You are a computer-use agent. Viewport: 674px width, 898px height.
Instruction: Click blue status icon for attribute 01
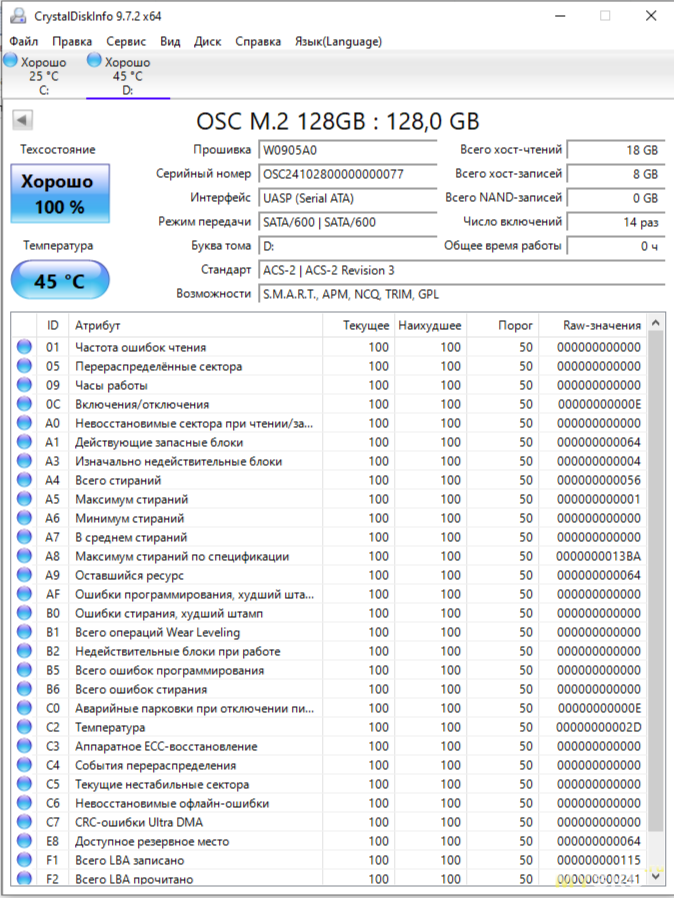coord(25,348)
